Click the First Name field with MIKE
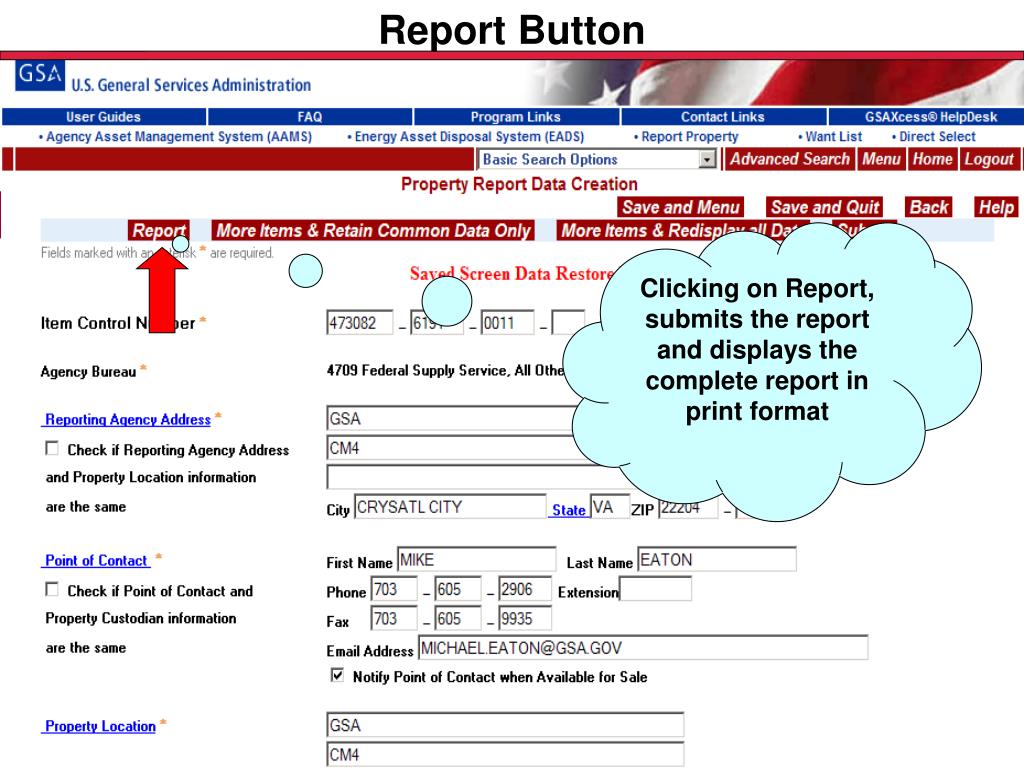The image size is (1024, 768). click(476, 560)
